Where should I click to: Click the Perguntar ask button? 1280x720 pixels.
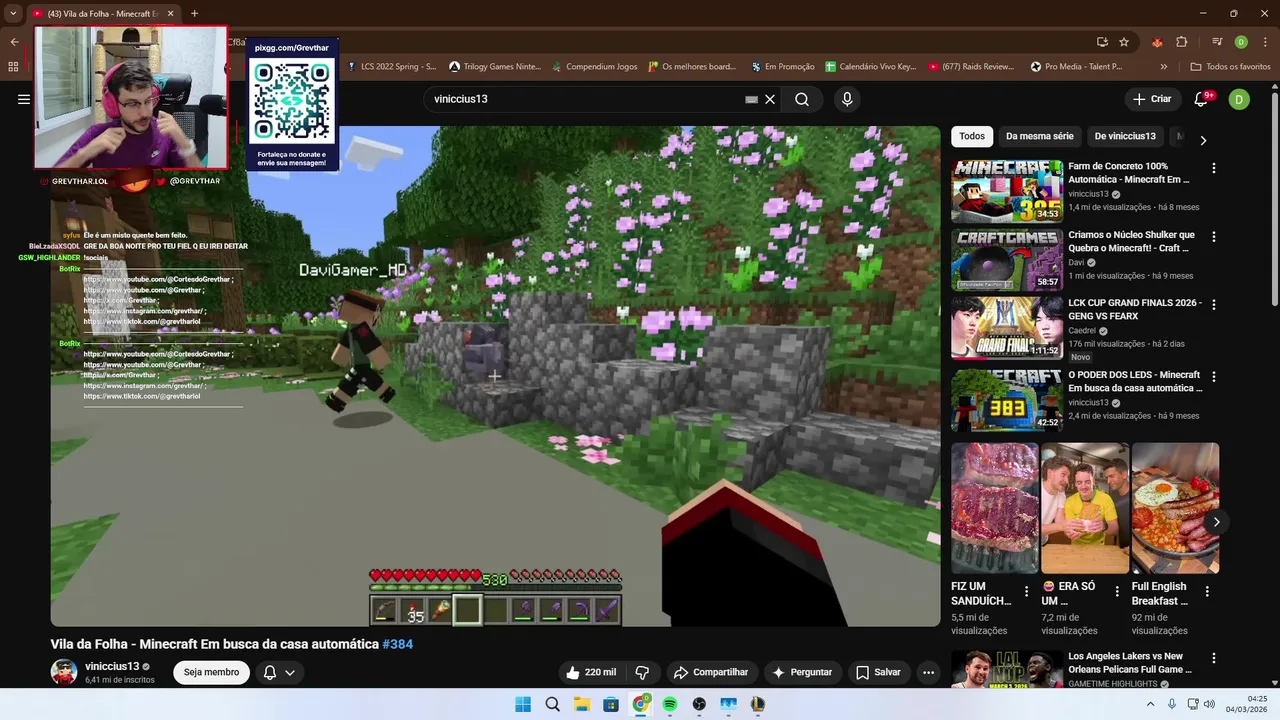pos(802,672)
